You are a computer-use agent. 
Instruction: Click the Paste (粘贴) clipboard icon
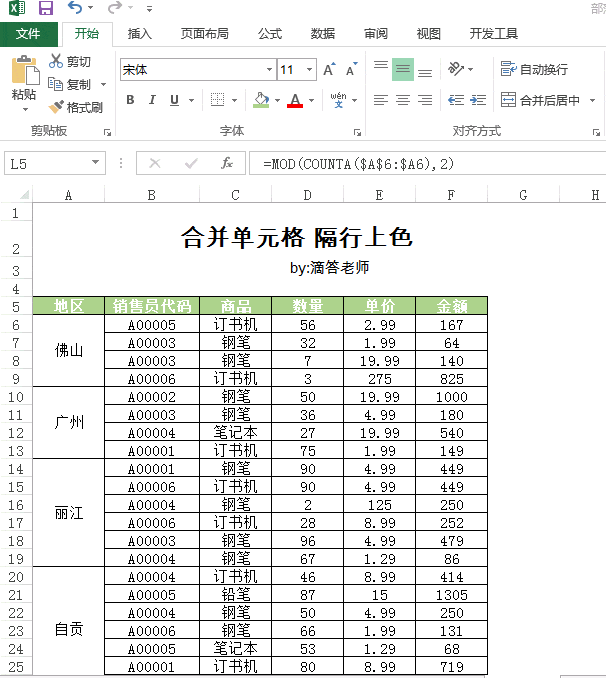pos(24,72)
